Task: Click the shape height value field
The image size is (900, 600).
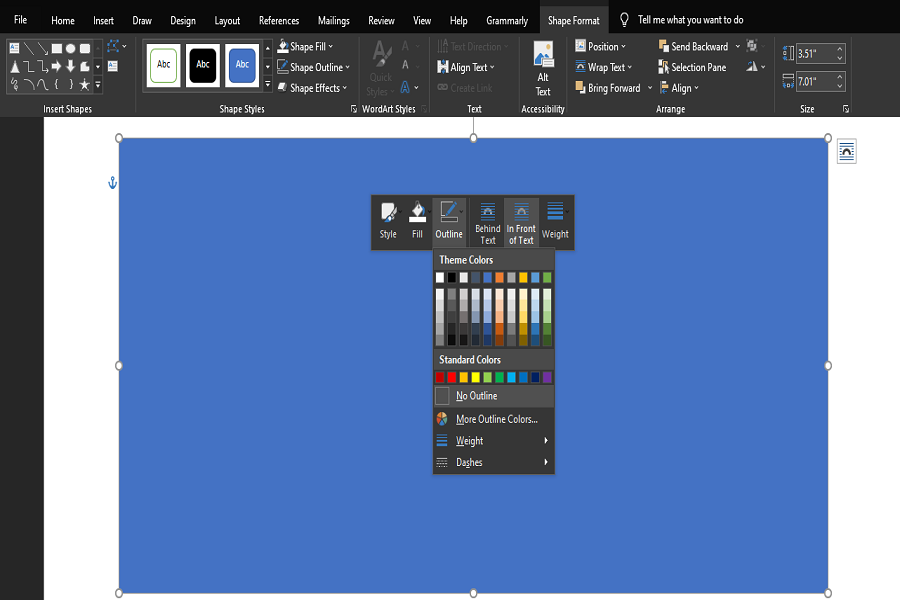Action: (812, 55)
